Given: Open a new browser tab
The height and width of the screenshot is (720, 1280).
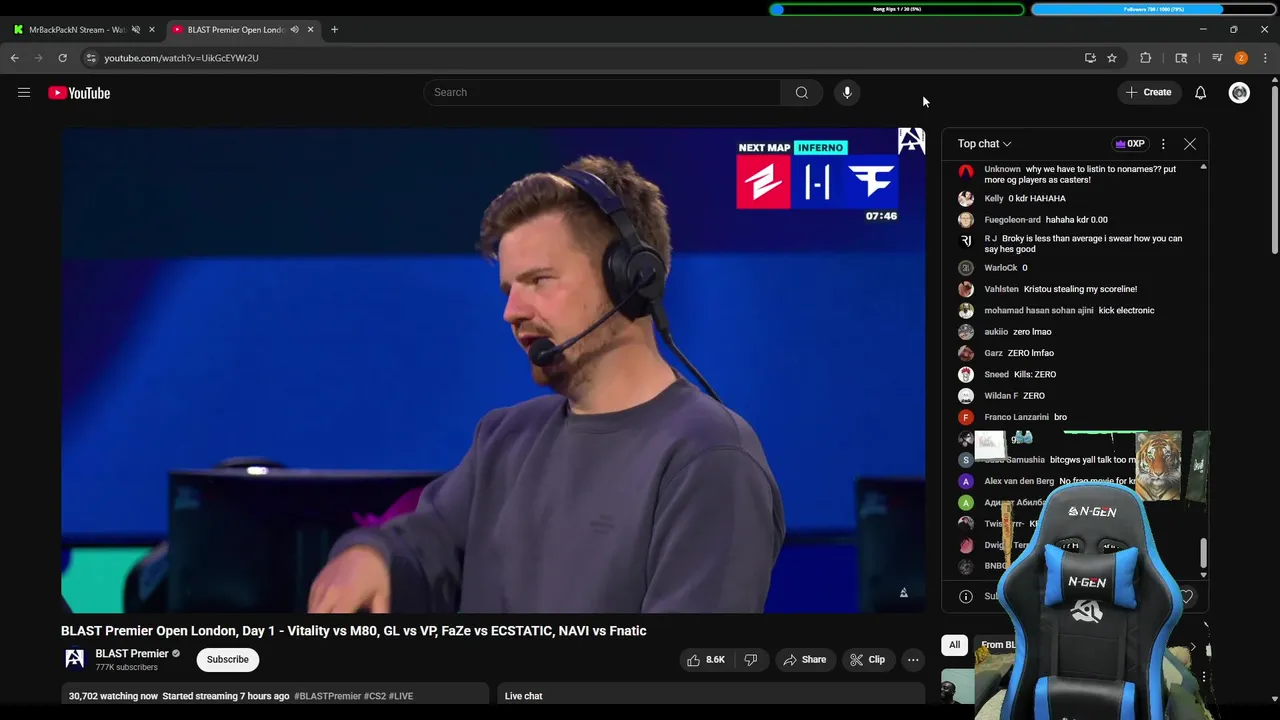Looking at the screenshot, I should click(334, 30).
